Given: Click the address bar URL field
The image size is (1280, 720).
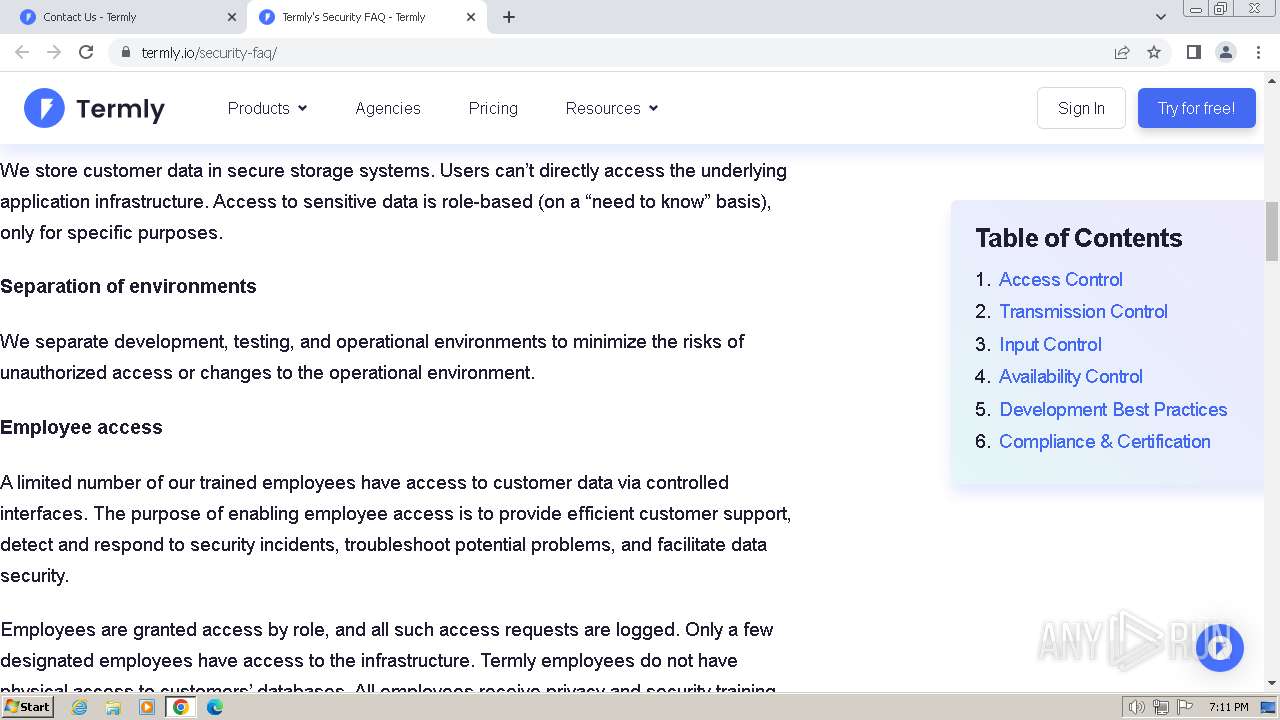Looking at the screenshot, I should pyautogui.click(x=600, y=52).
